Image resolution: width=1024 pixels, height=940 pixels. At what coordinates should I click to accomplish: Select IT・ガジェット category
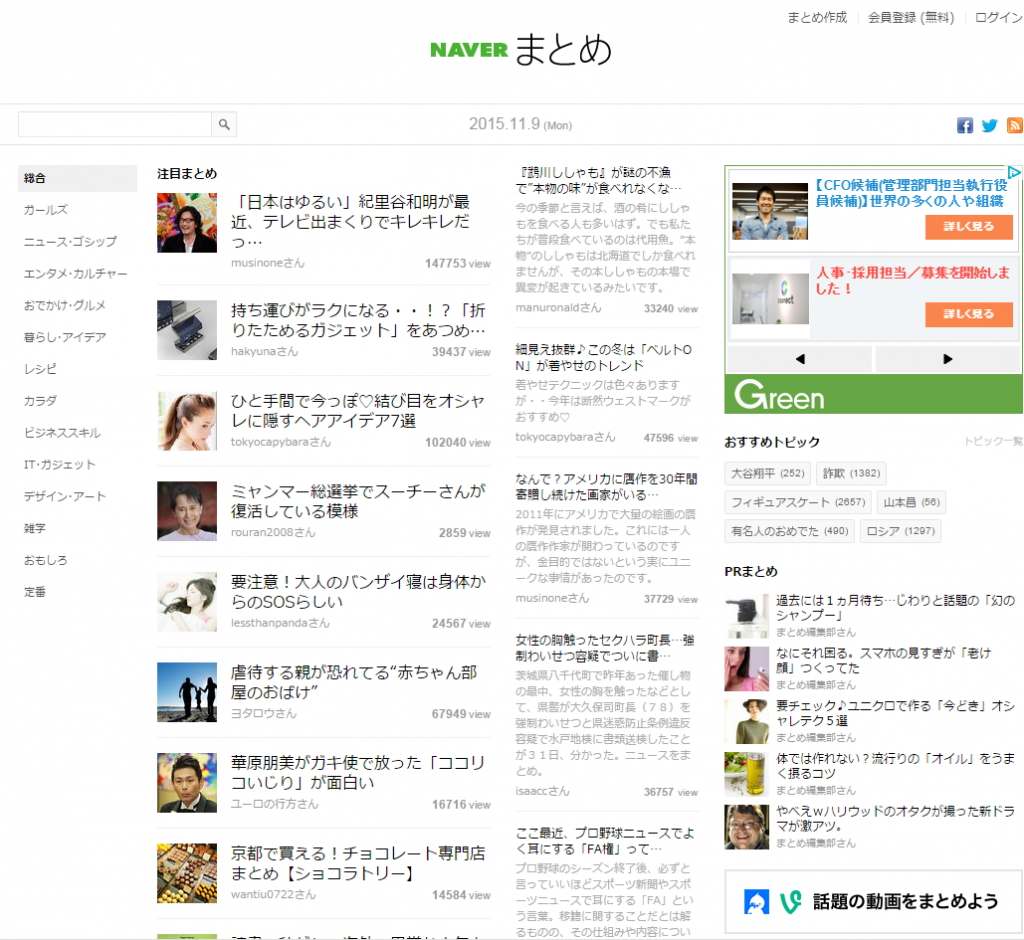pos(60,464)
